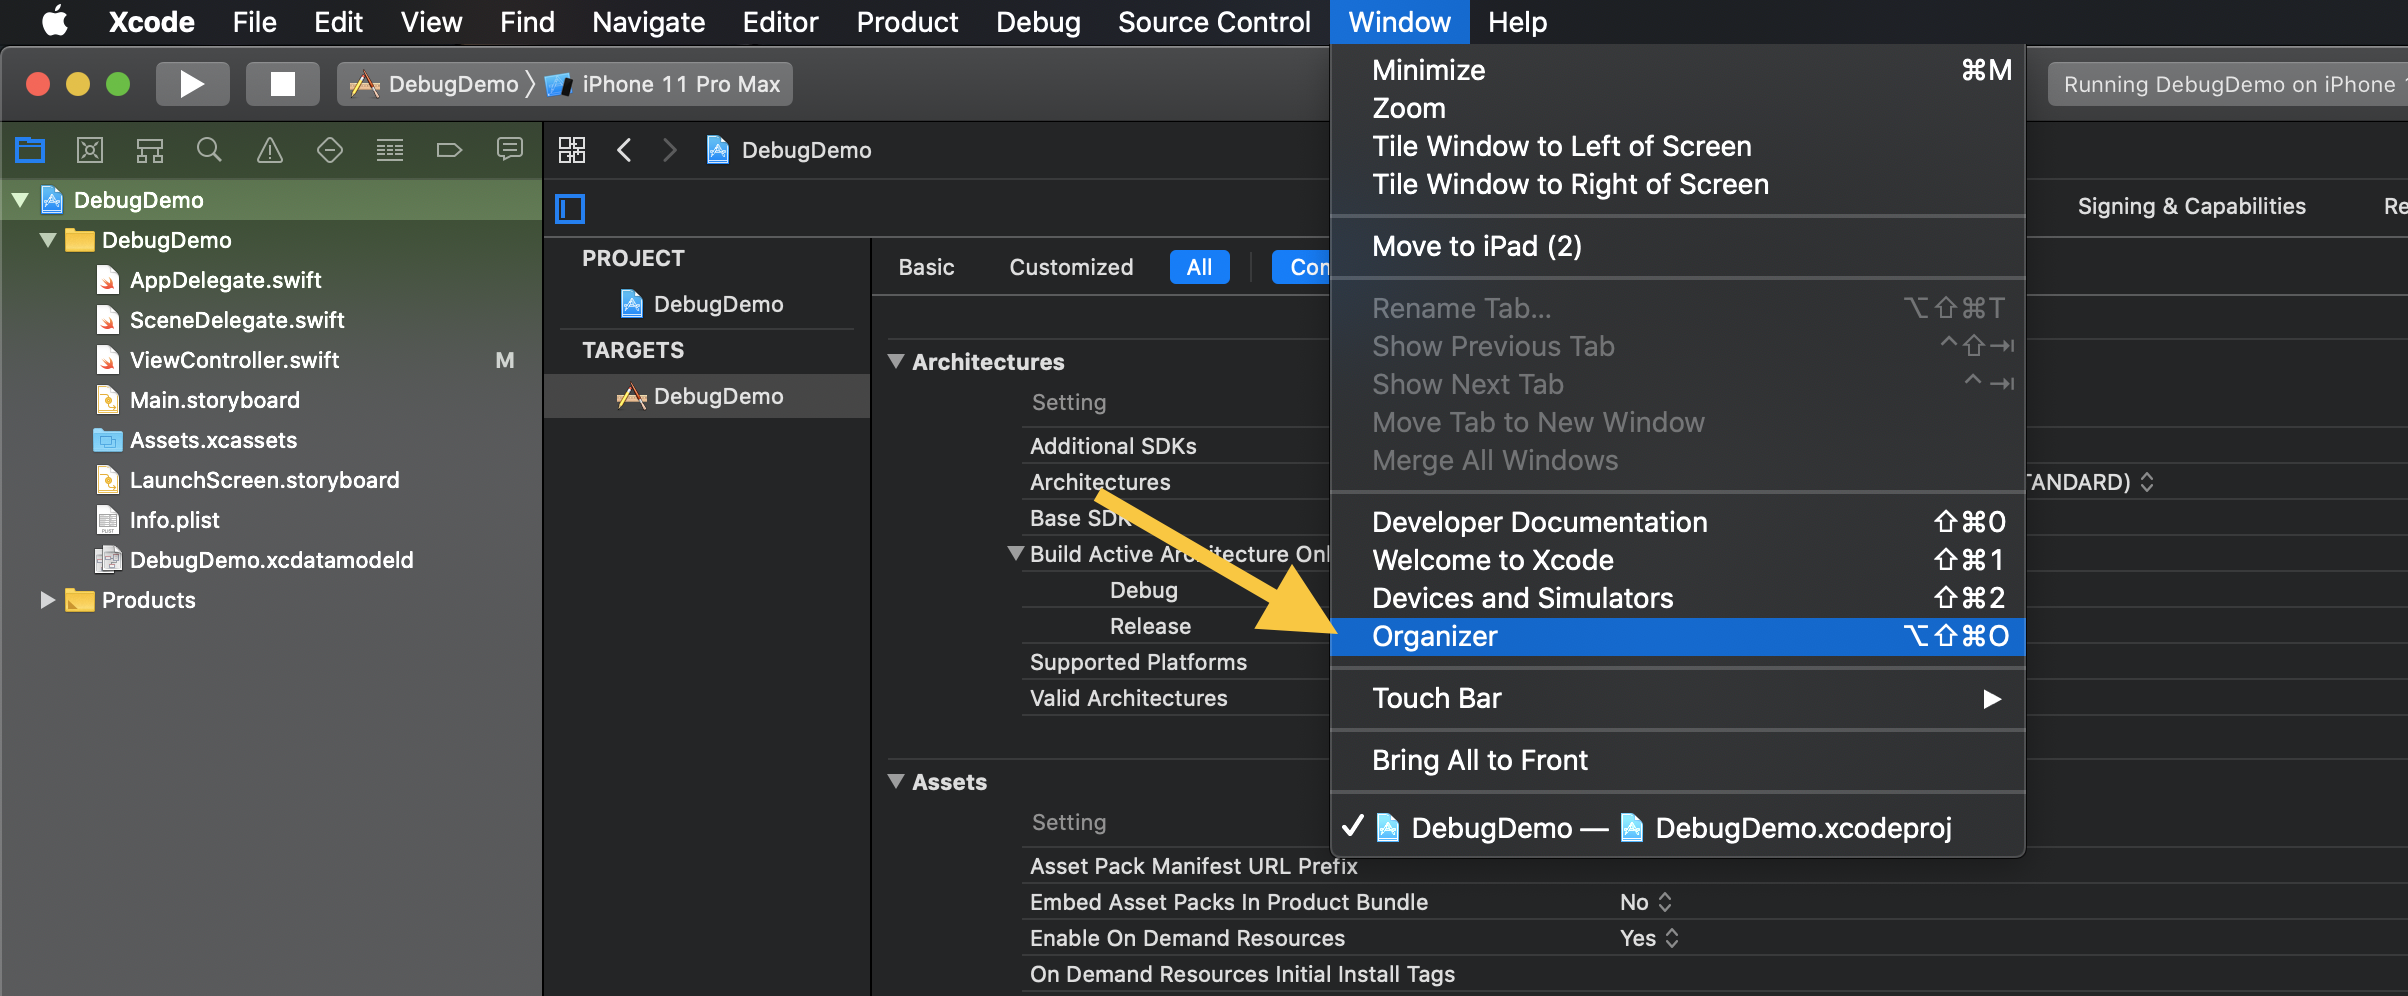2408x996 pixels.
Task: Switch to Signing & Capabilities tab
Action: 2191,206
